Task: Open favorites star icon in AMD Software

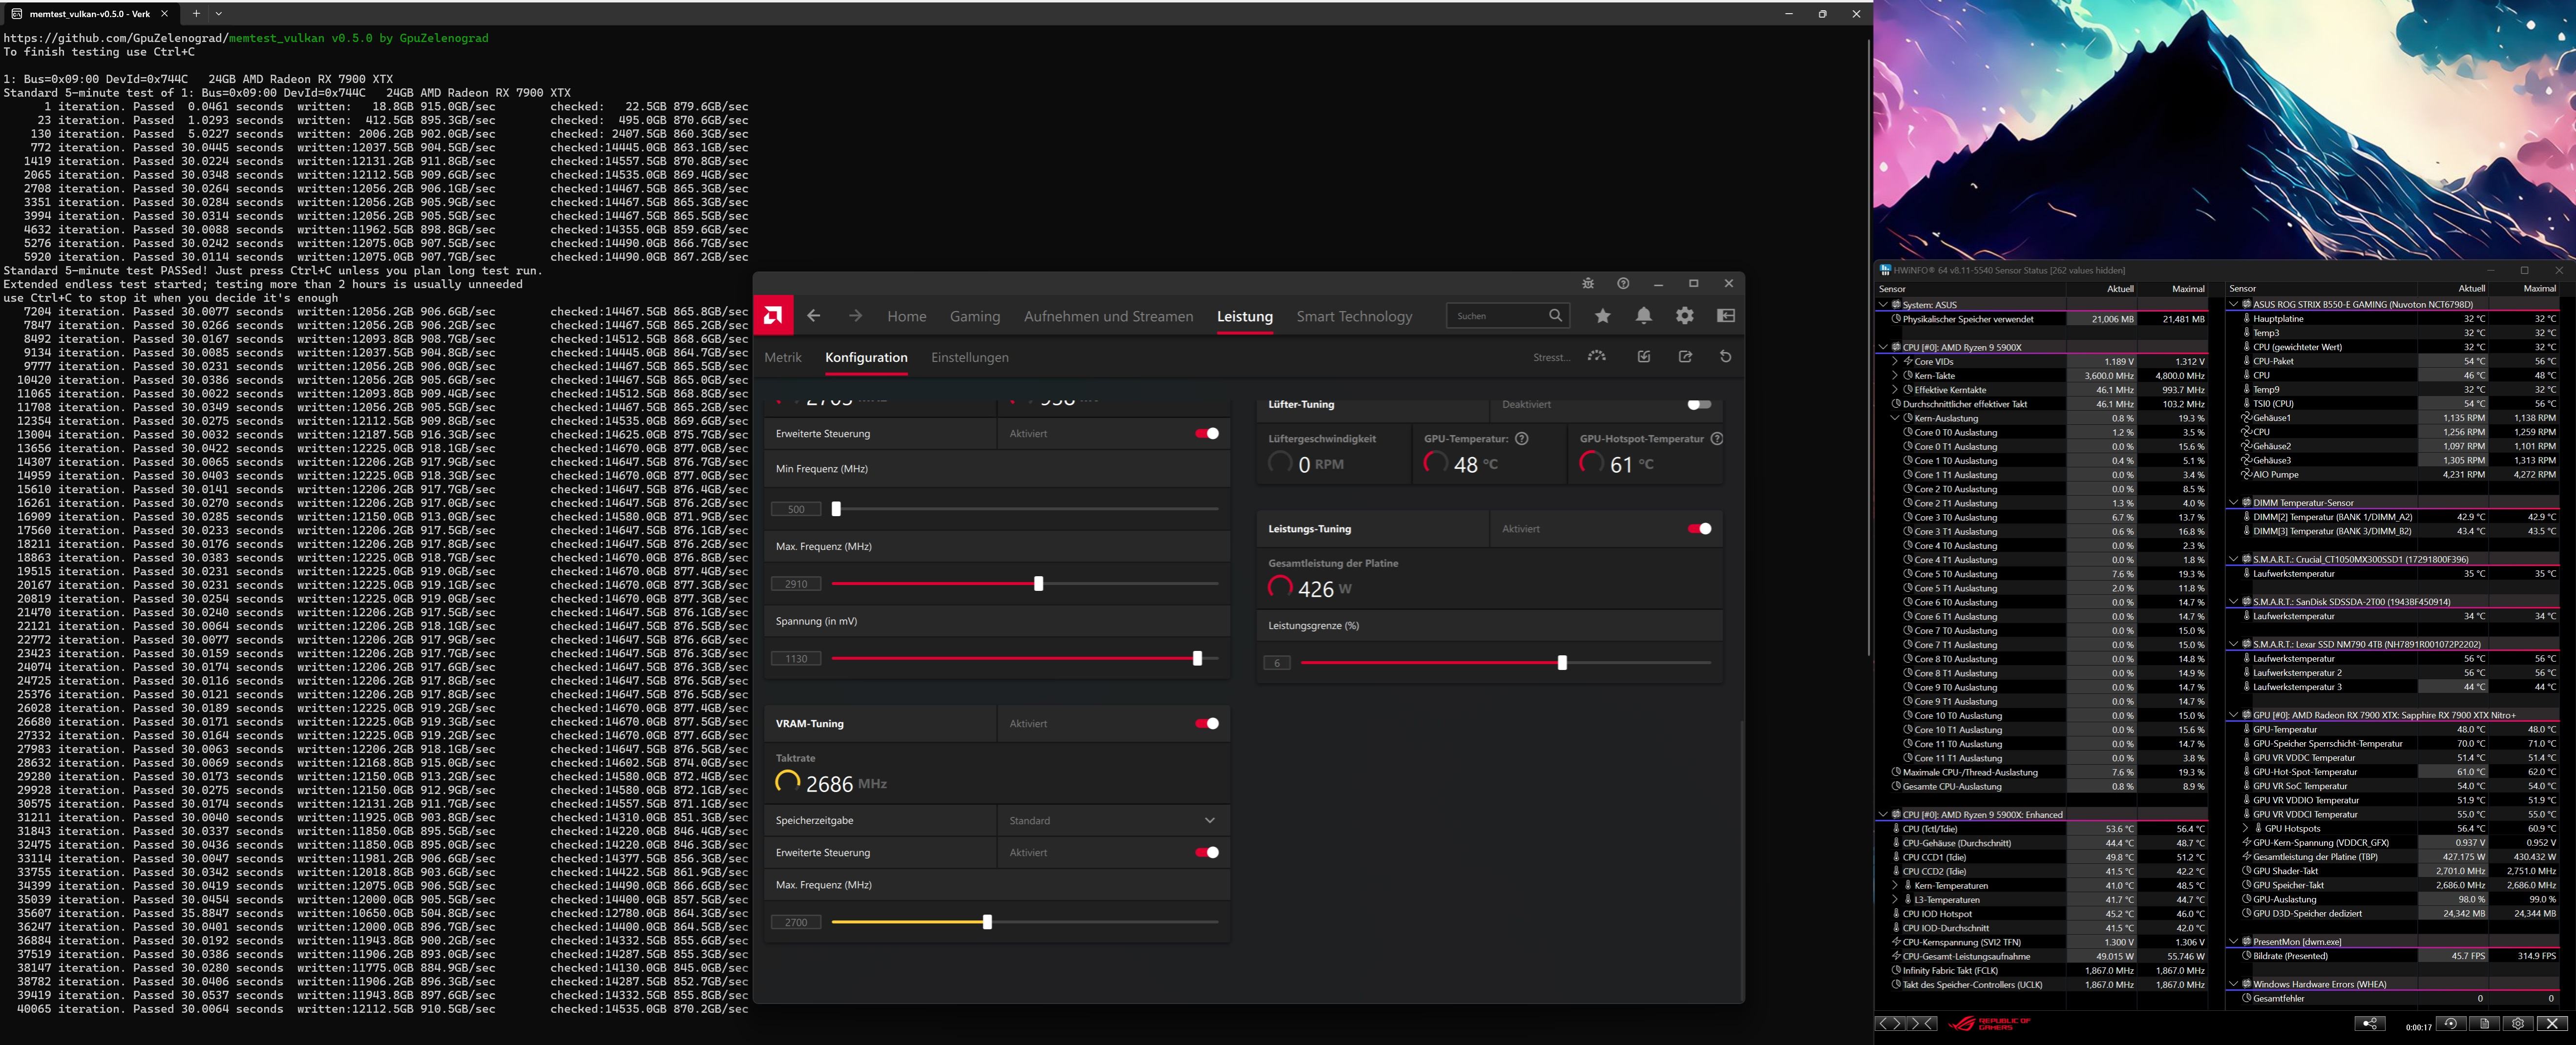Action: 1603,316
